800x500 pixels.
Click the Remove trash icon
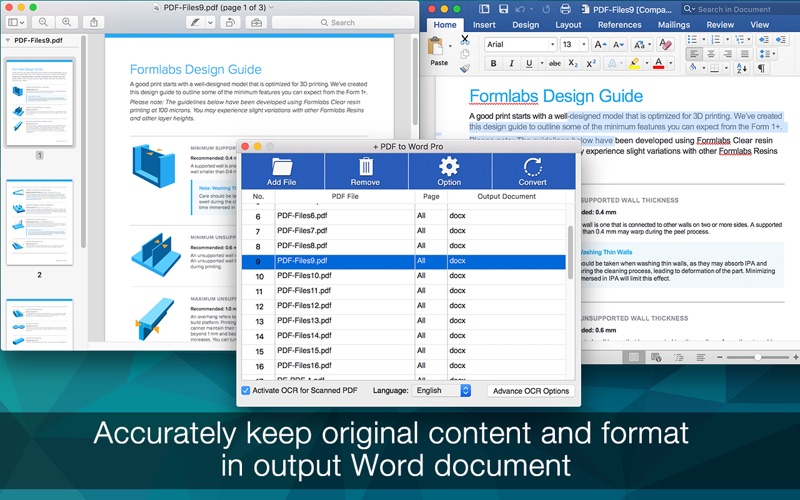tap(365, 171)
